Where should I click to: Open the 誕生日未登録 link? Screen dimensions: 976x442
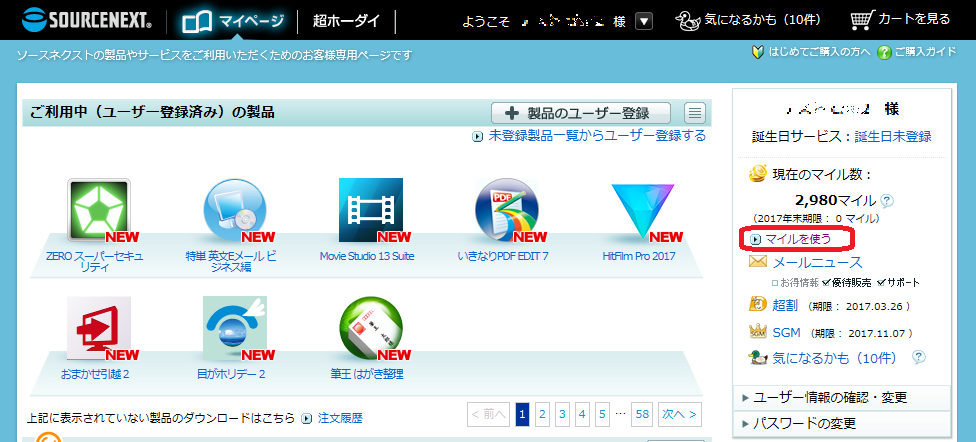click(893, 137)
